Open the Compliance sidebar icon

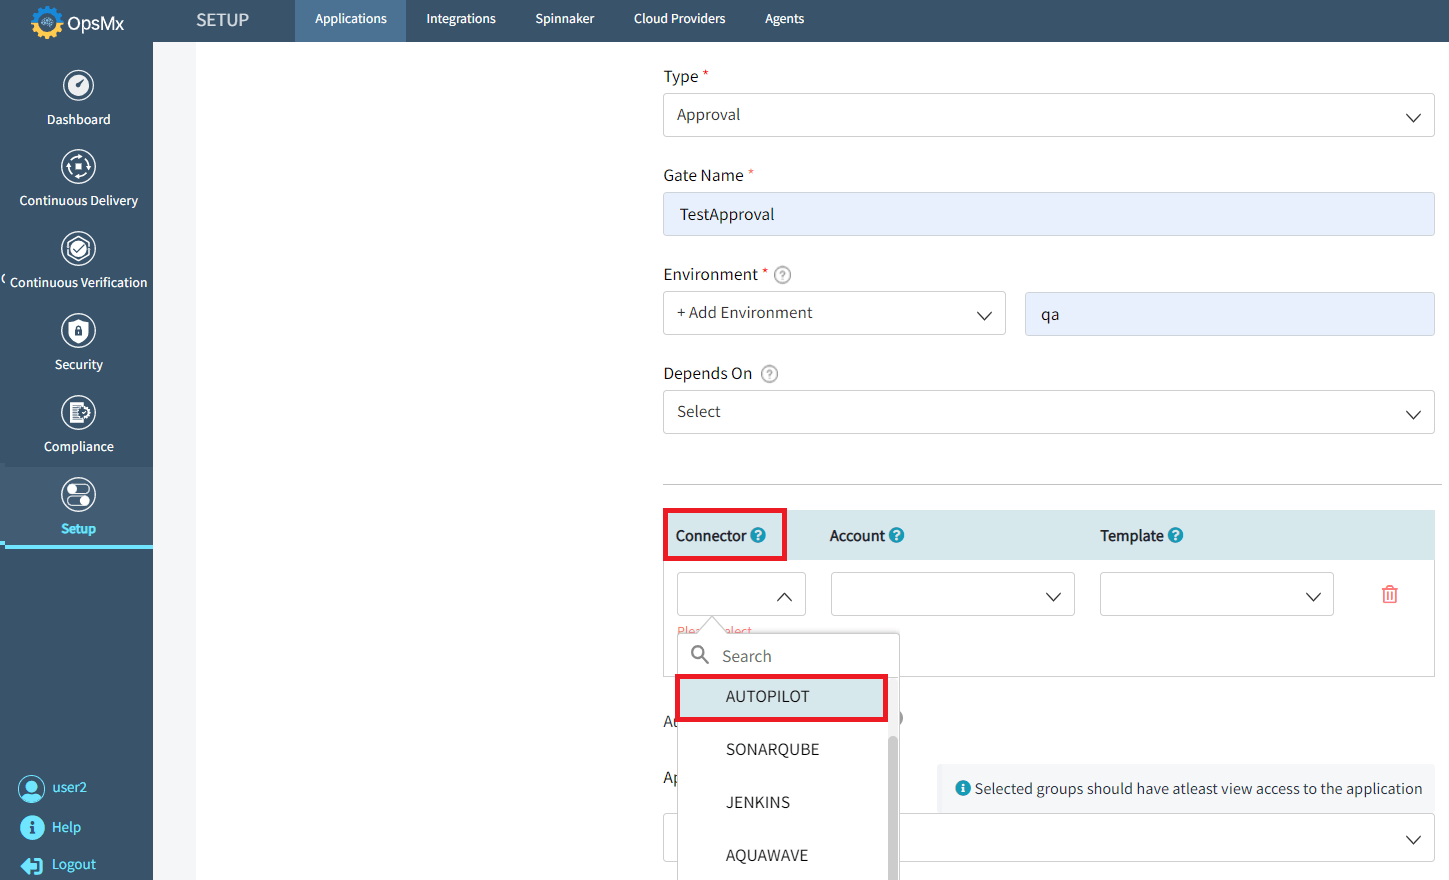pyautogui.click(x=78, y=413)
